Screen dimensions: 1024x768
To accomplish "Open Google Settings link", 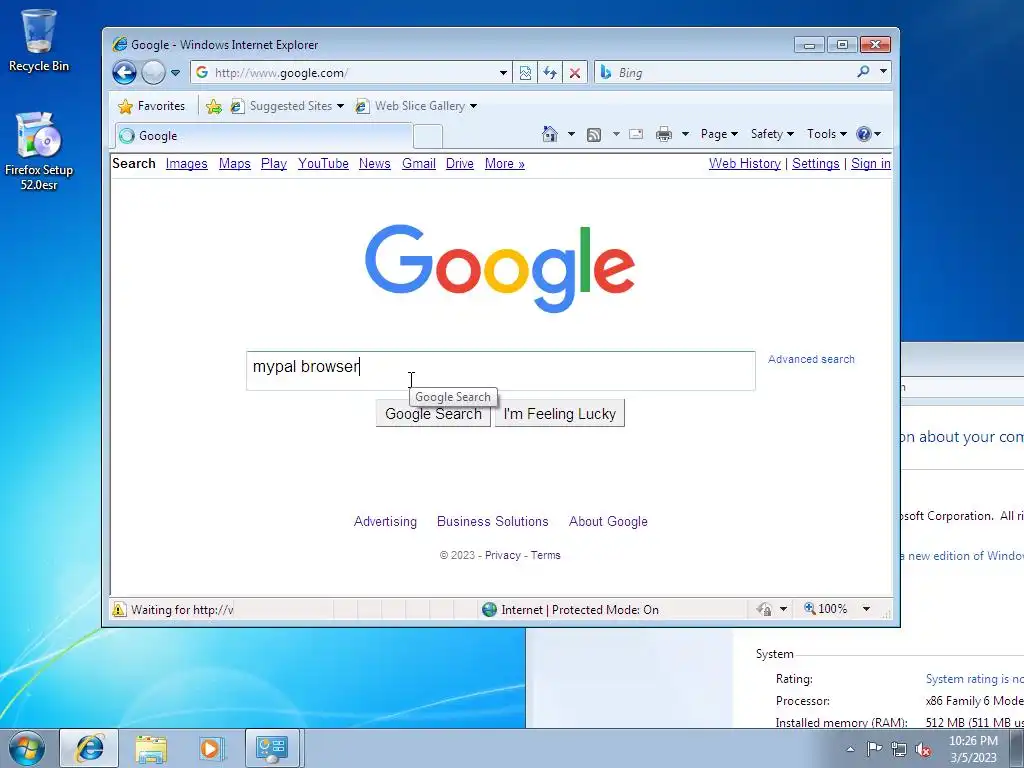I will [x=816, y=163].
